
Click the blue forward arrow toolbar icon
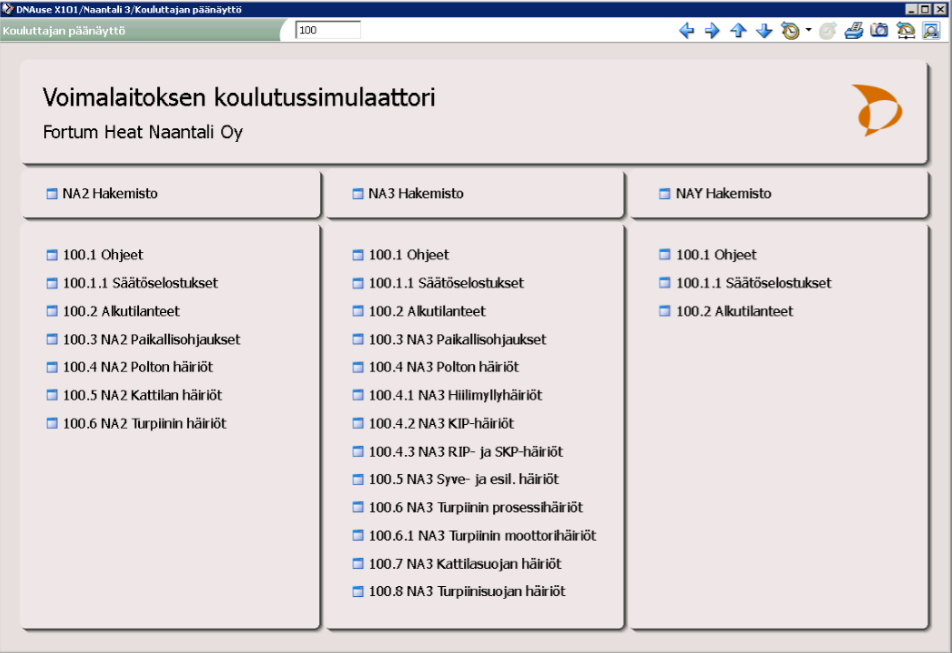tap(712, 30)
